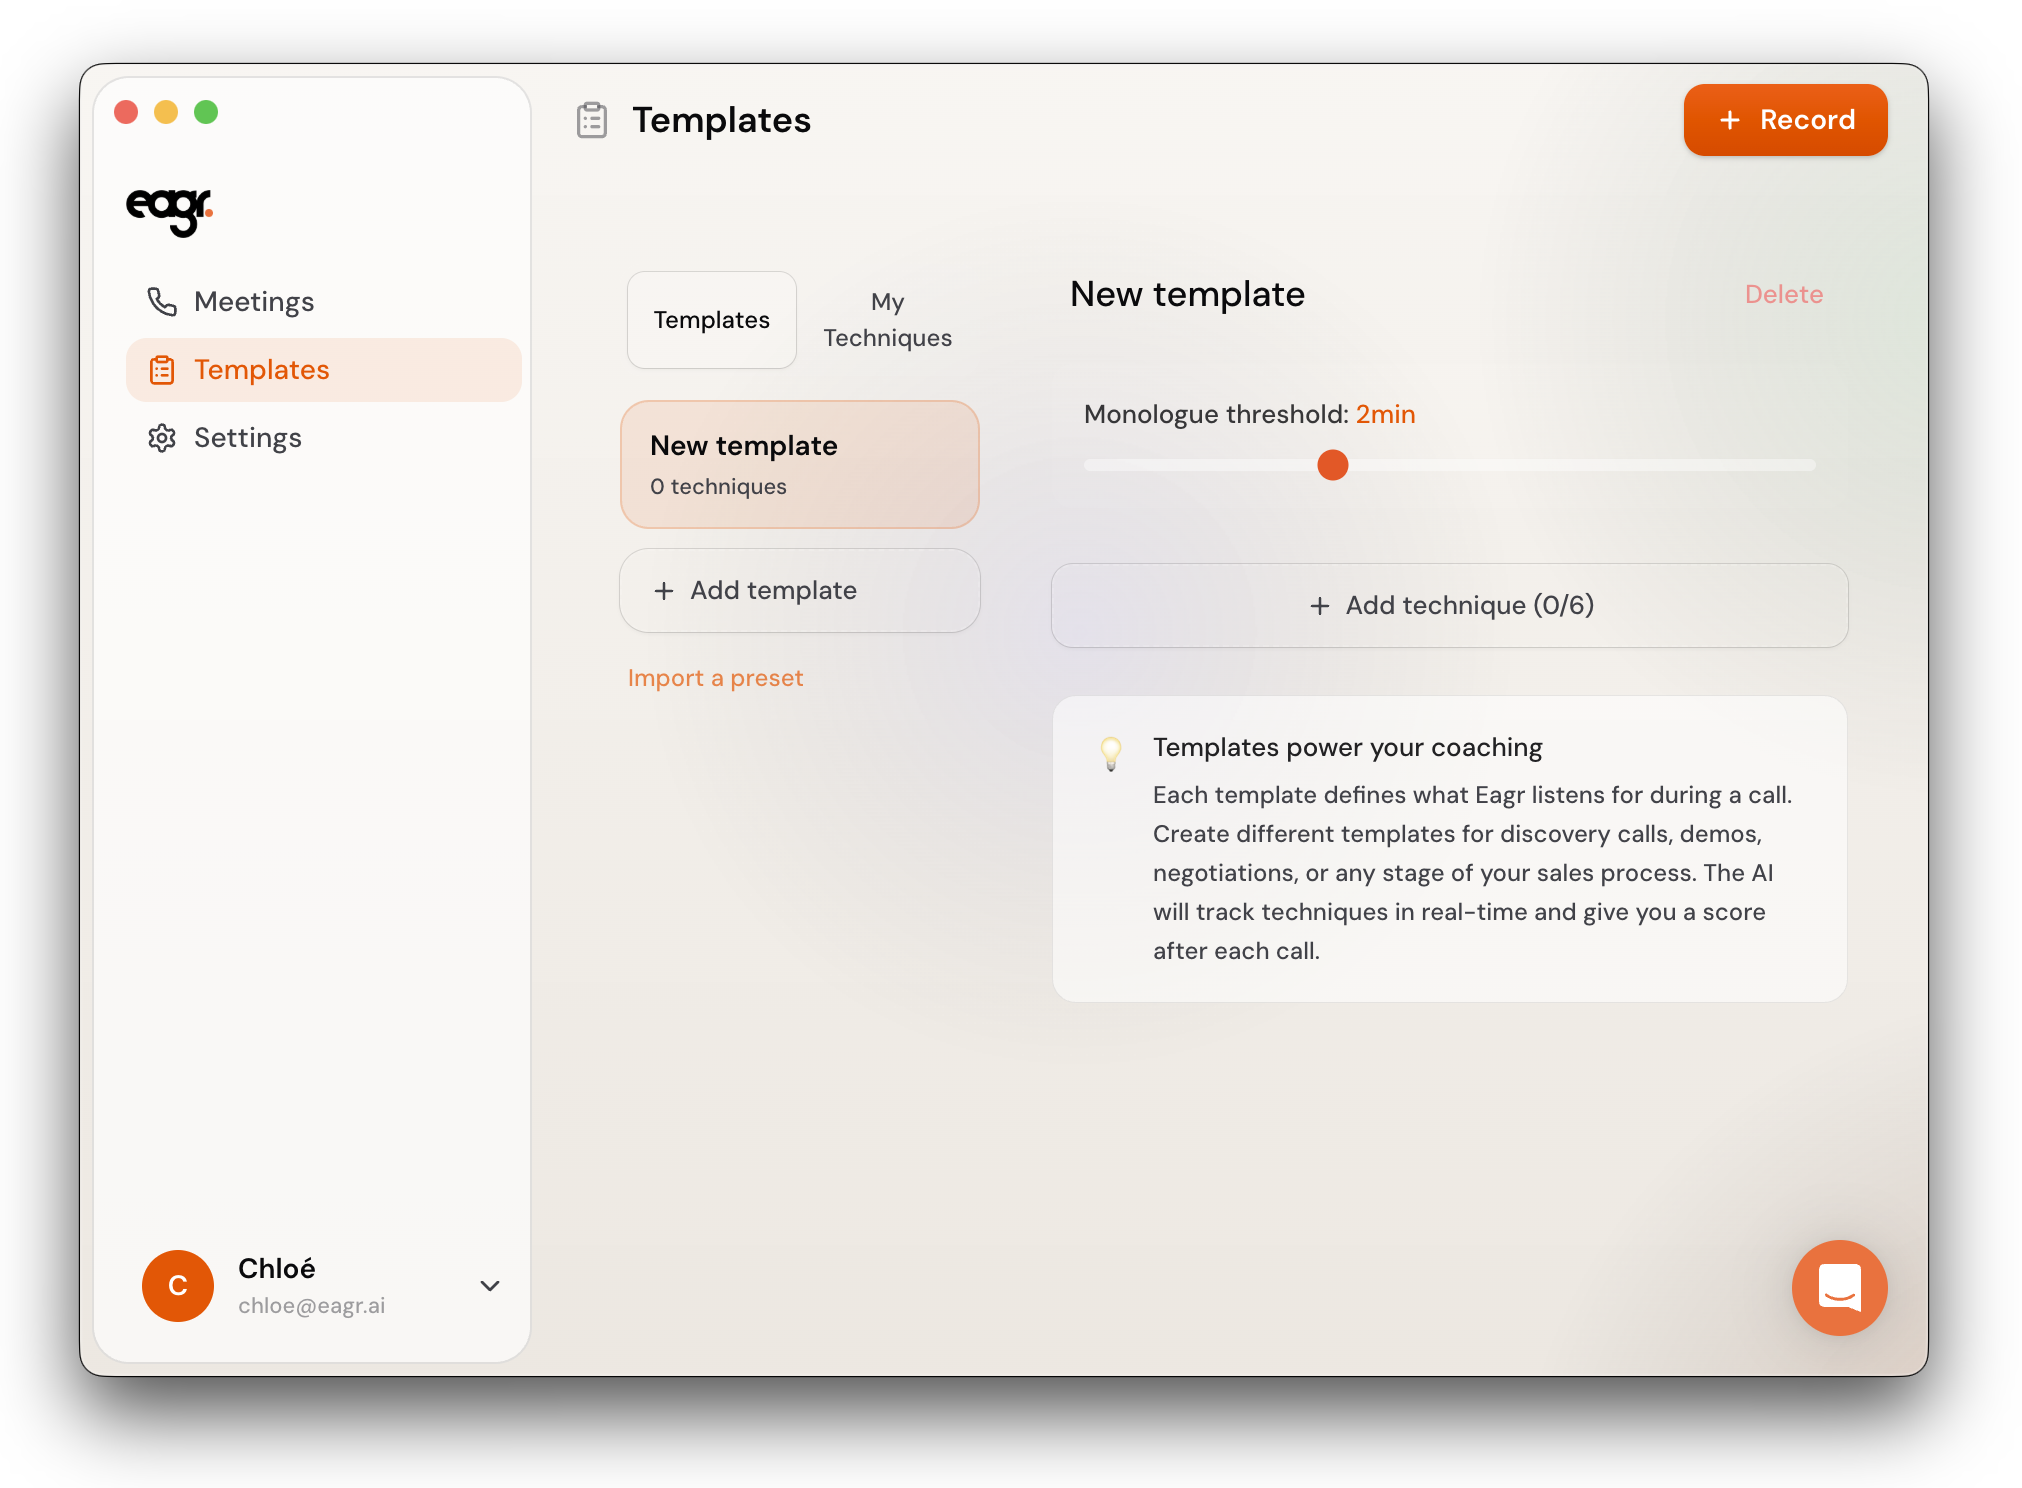
Task: Click the clipboard icon beside Templates heading
Action: coord(592,120)
